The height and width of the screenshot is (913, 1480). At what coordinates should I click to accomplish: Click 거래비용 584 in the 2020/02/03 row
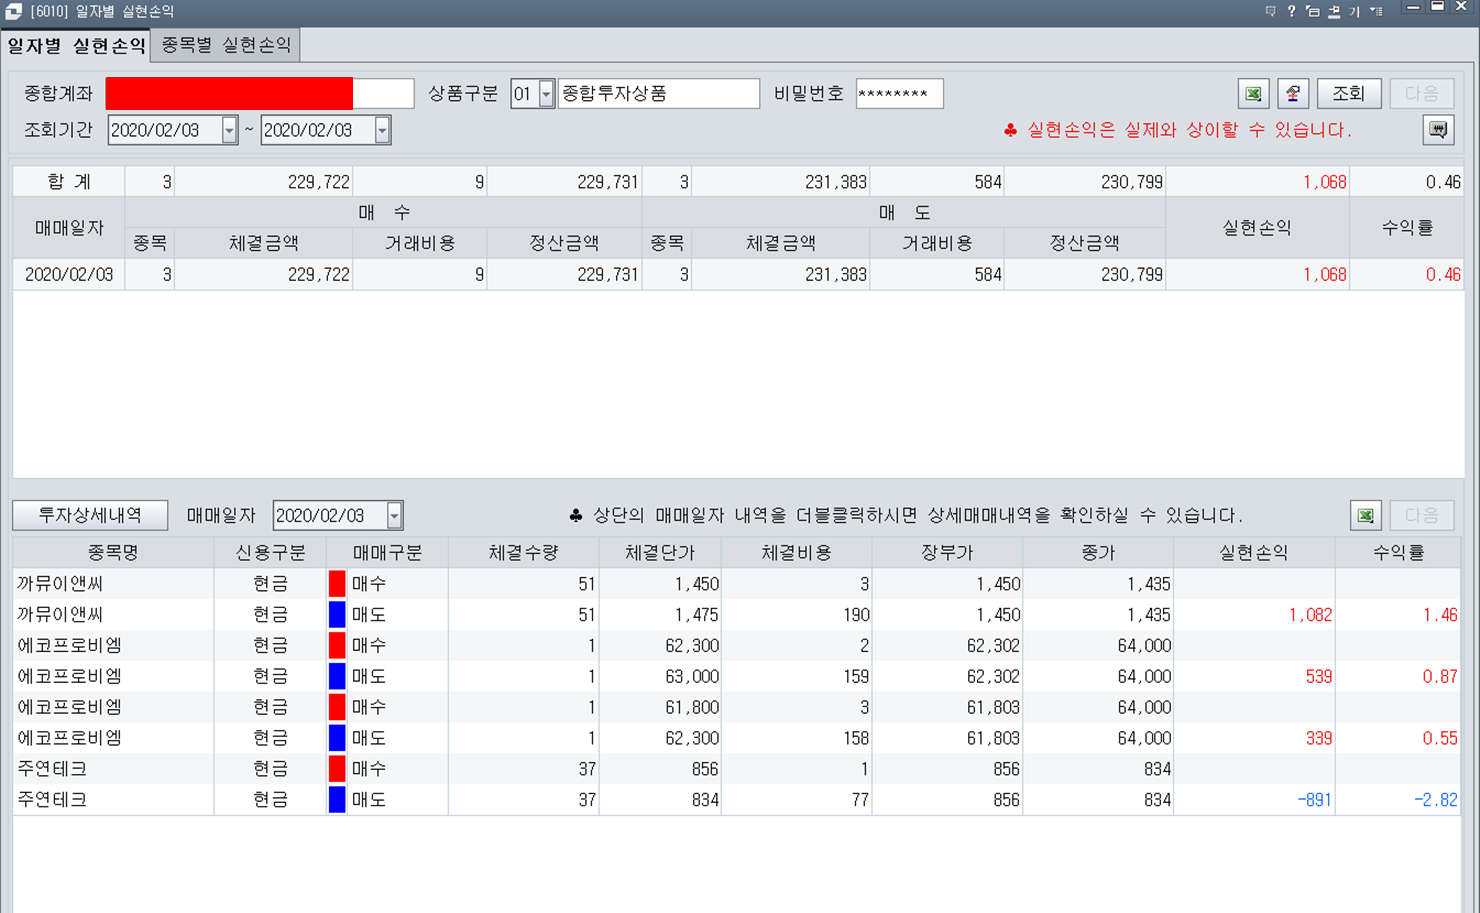pos(988,275)
